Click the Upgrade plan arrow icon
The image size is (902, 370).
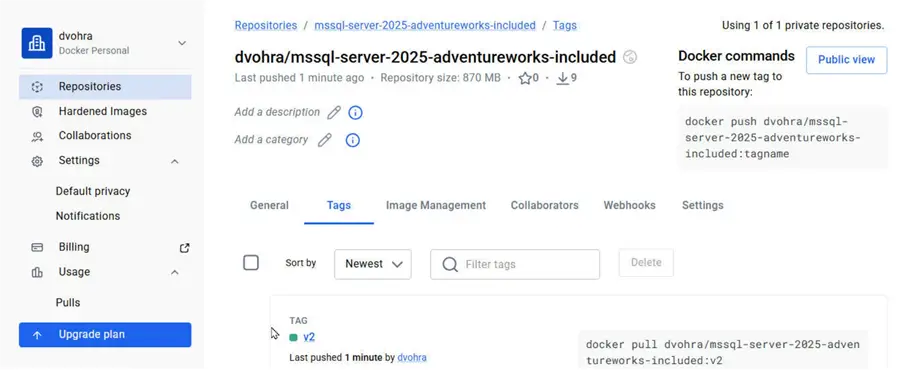point(37,335)
